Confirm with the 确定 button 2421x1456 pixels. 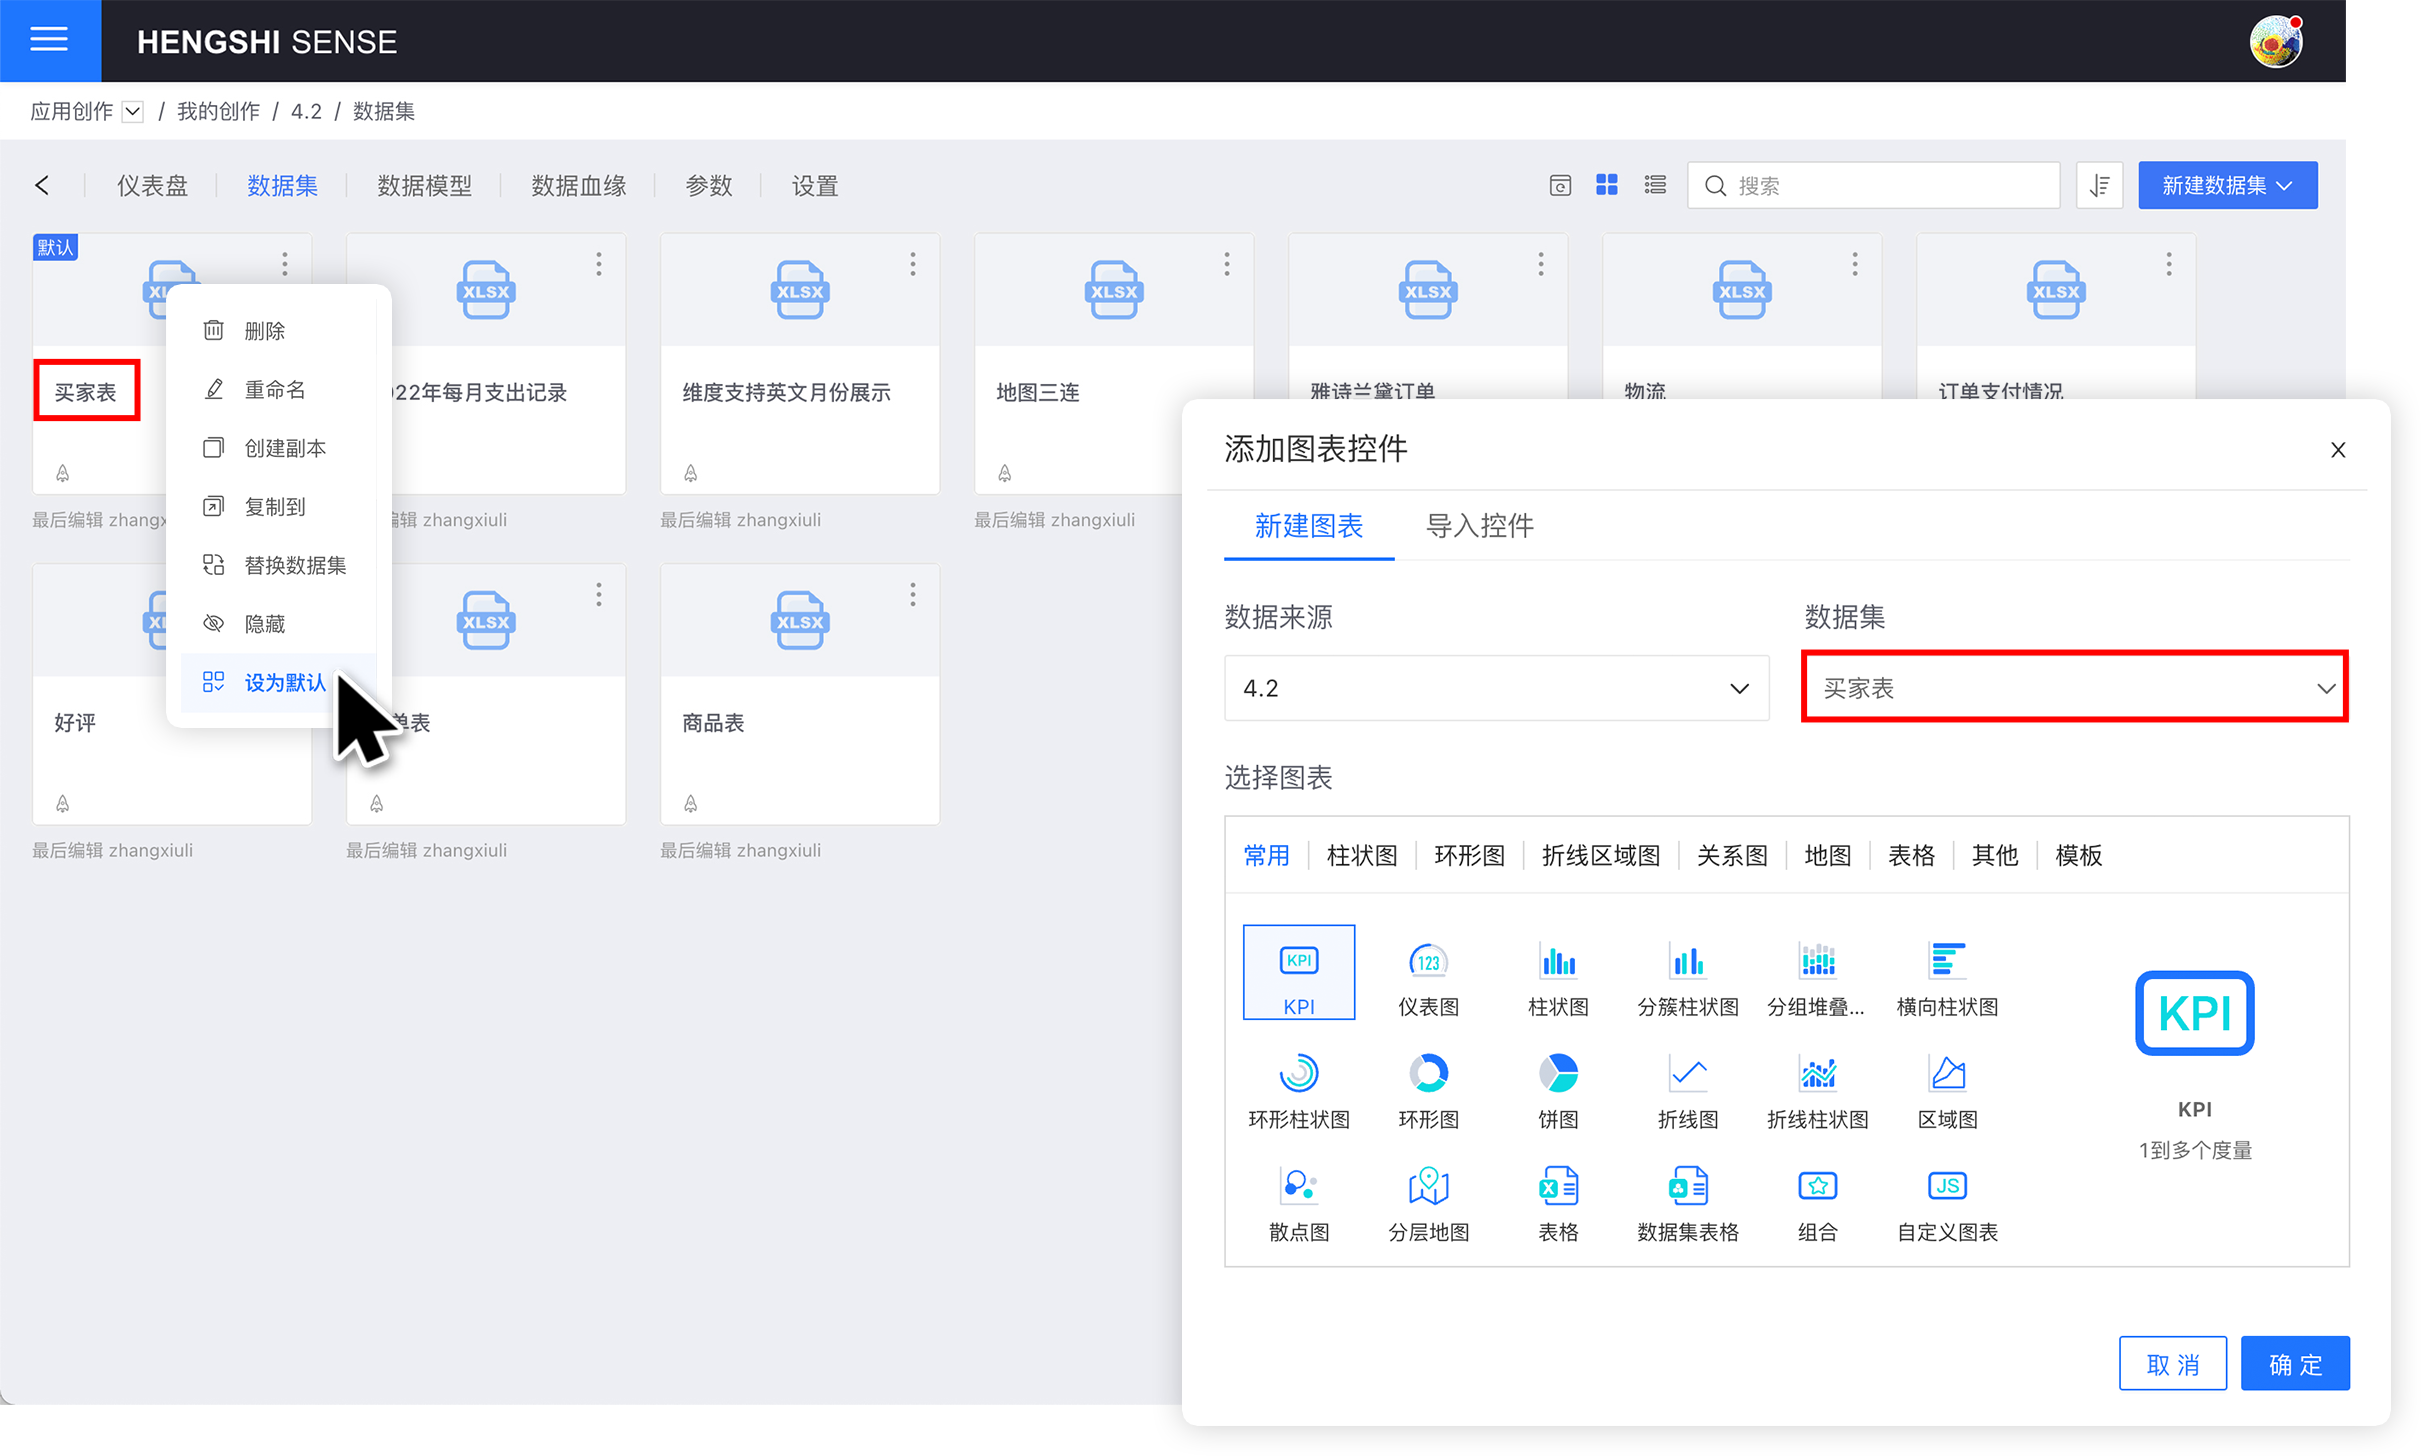pyautogui.click(x=2294, y=1364)
